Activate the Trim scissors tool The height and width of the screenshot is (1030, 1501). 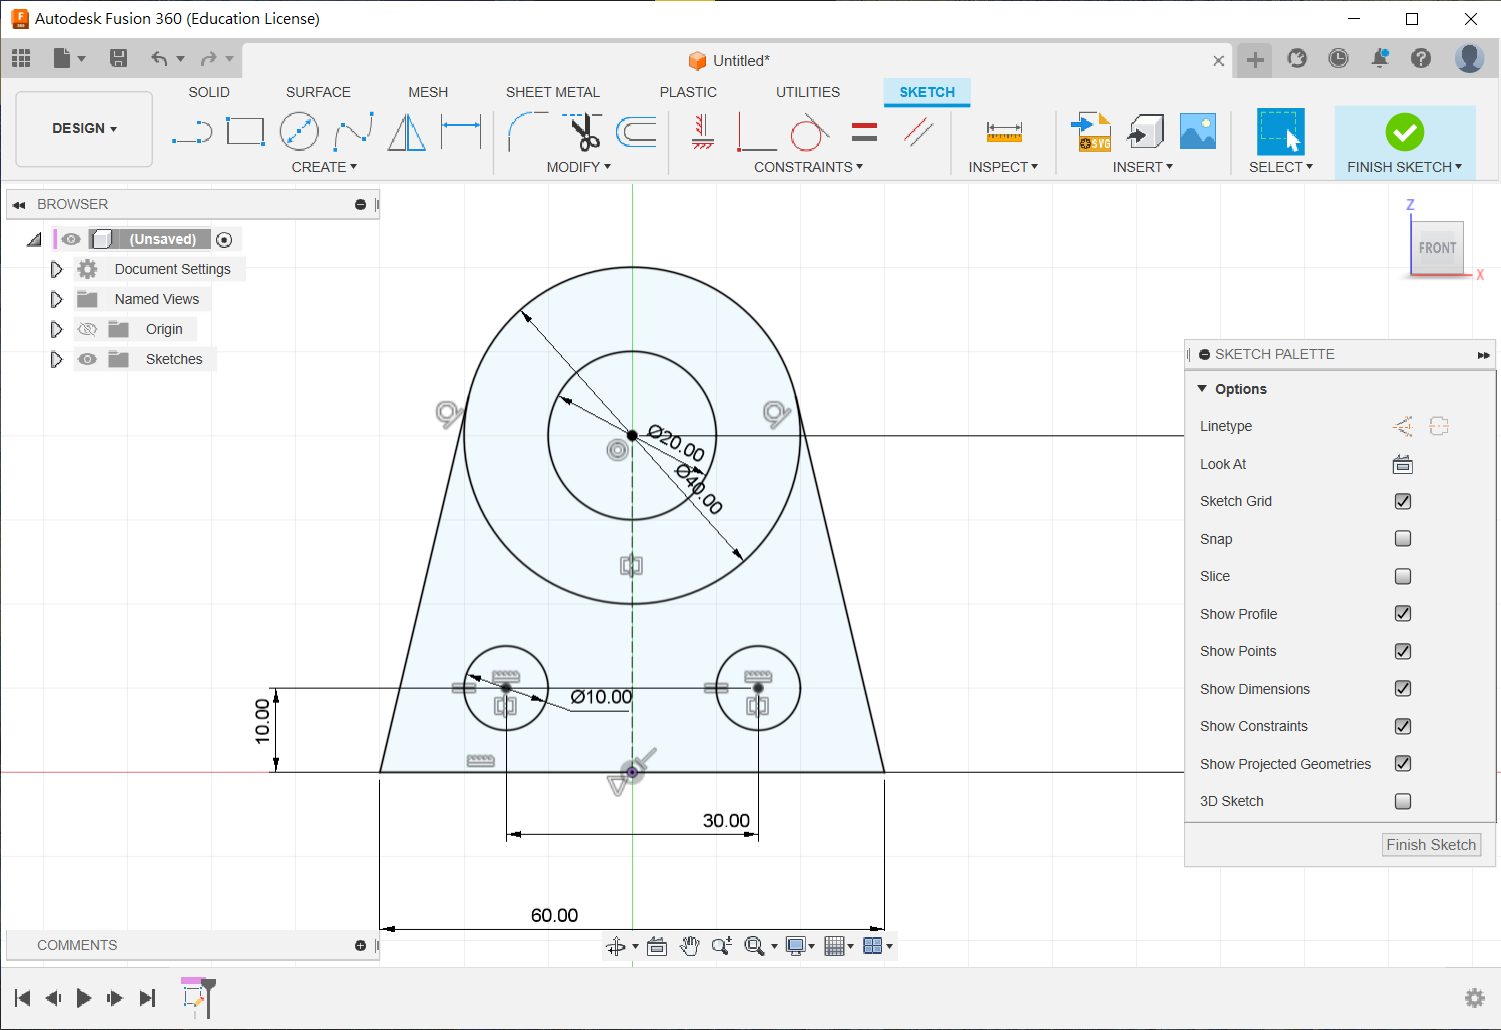[x=582, y=132]
